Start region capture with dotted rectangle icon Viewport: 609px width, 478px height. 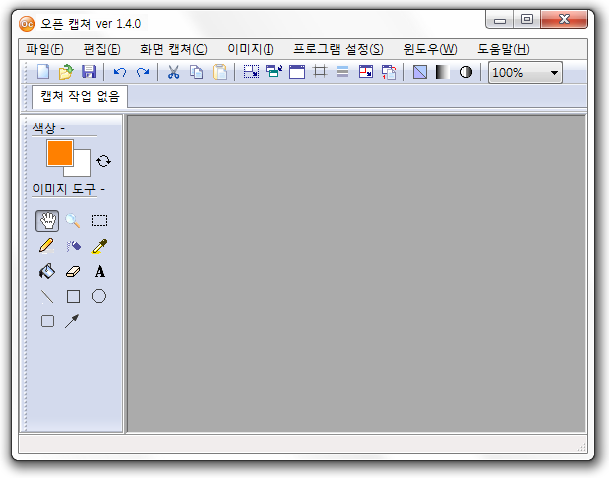251,72
